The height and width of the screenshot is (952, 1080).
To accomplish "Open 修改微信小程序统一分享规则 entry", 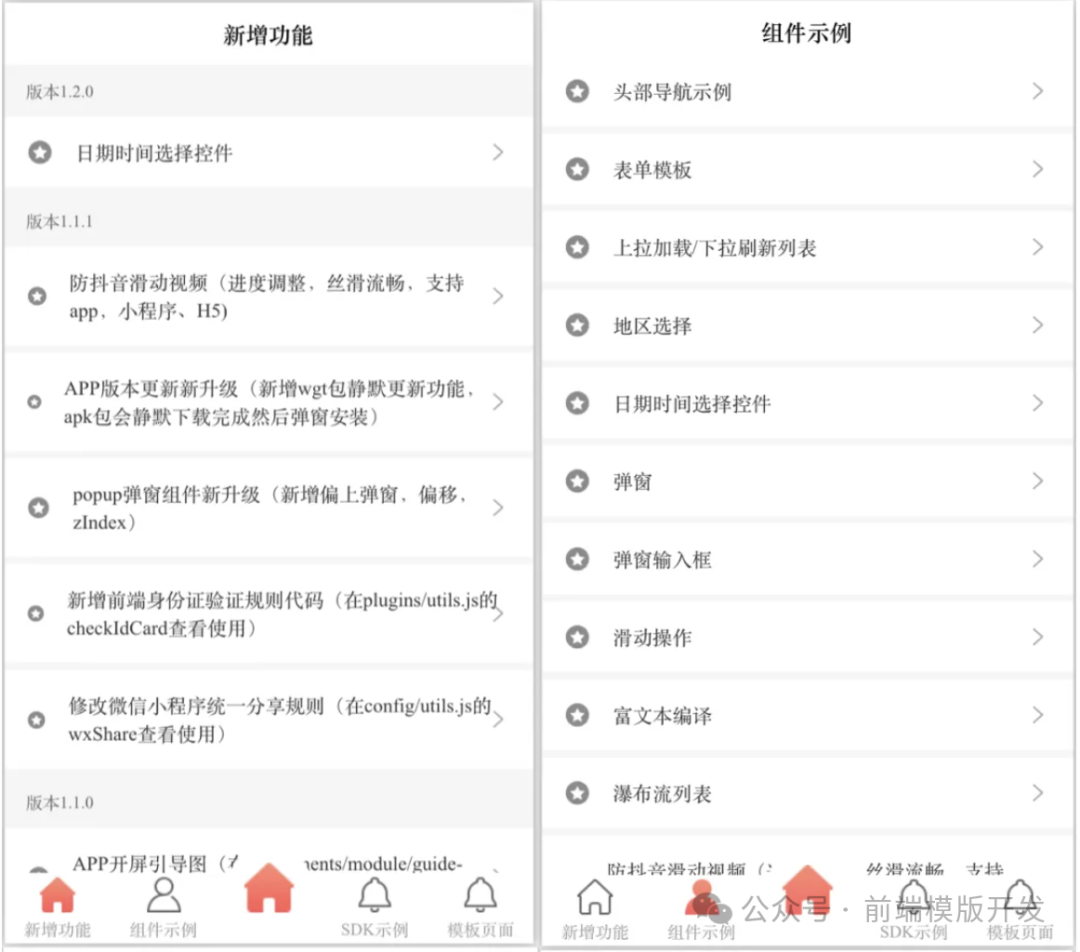I will pyautogui.click(x=269, y=720).
